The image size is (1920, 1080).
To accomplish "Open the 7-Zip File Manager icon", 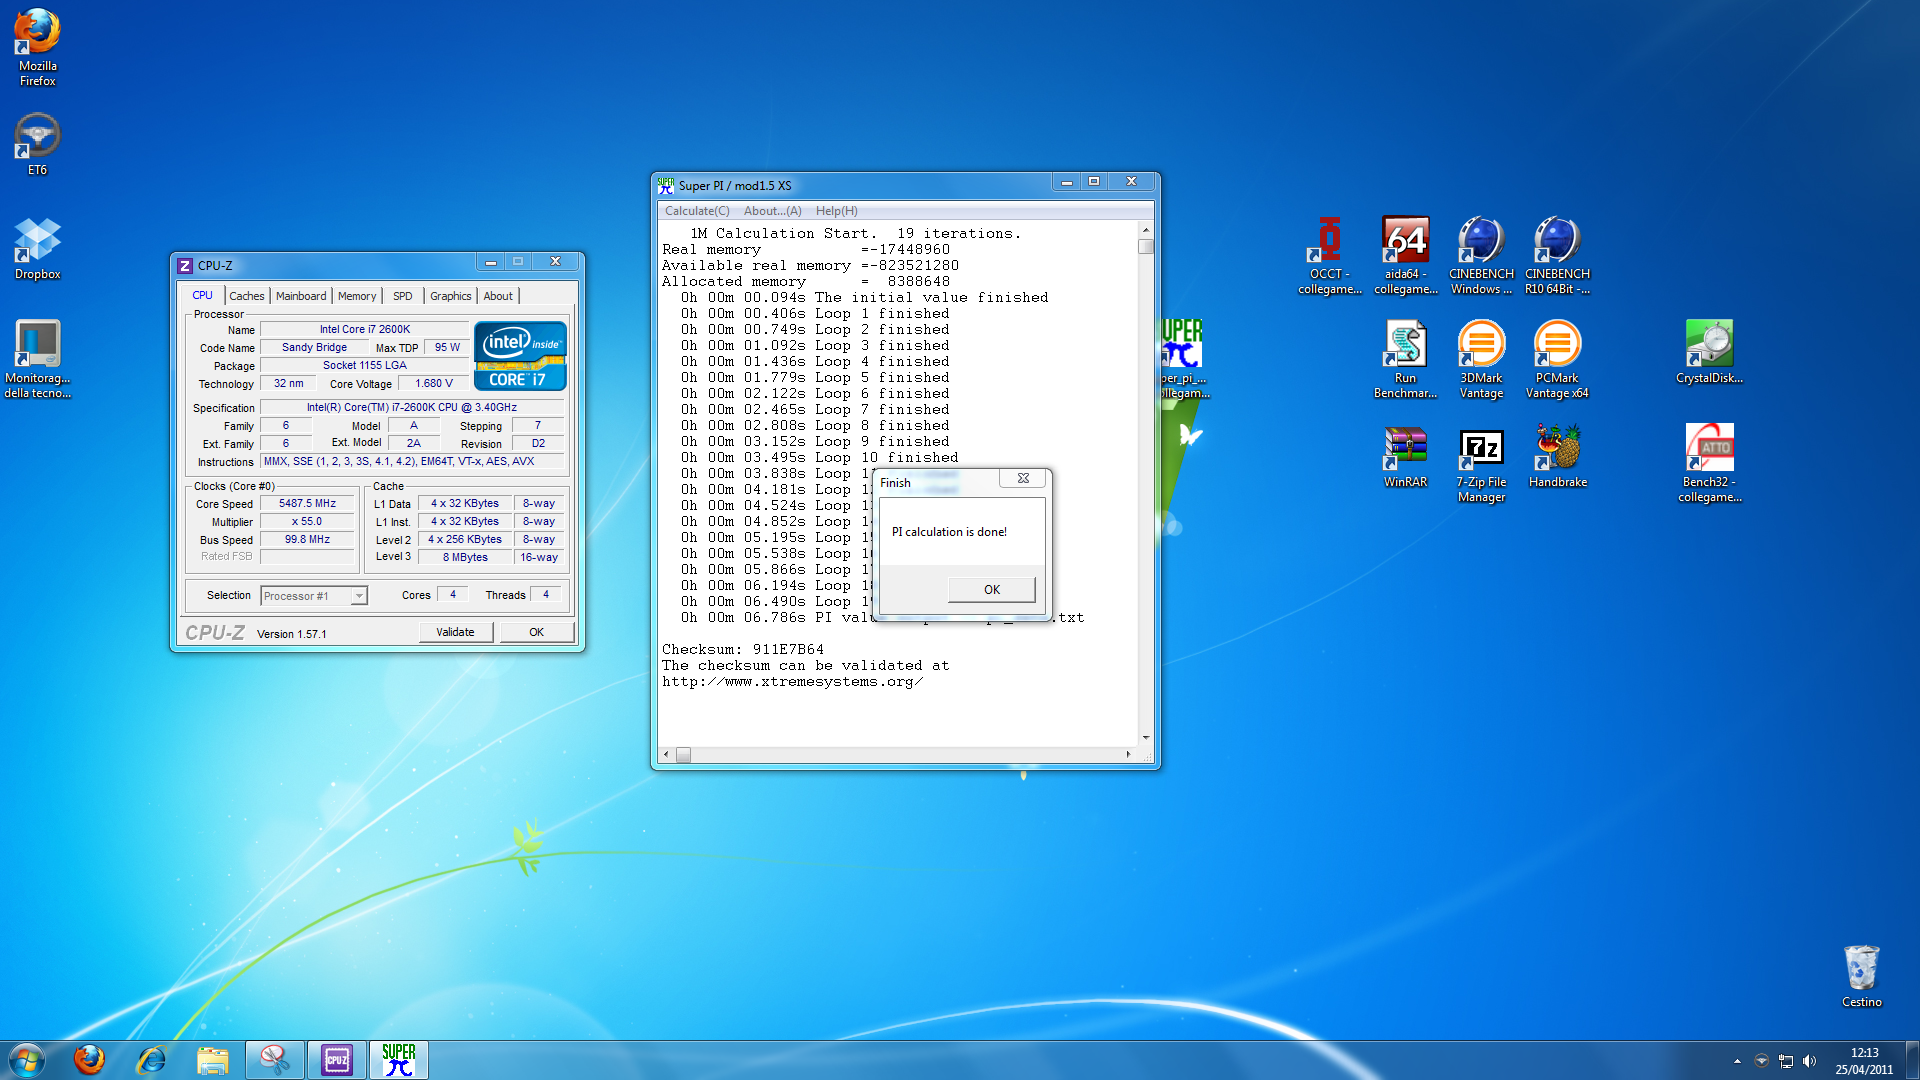I will coord(1481,450).
